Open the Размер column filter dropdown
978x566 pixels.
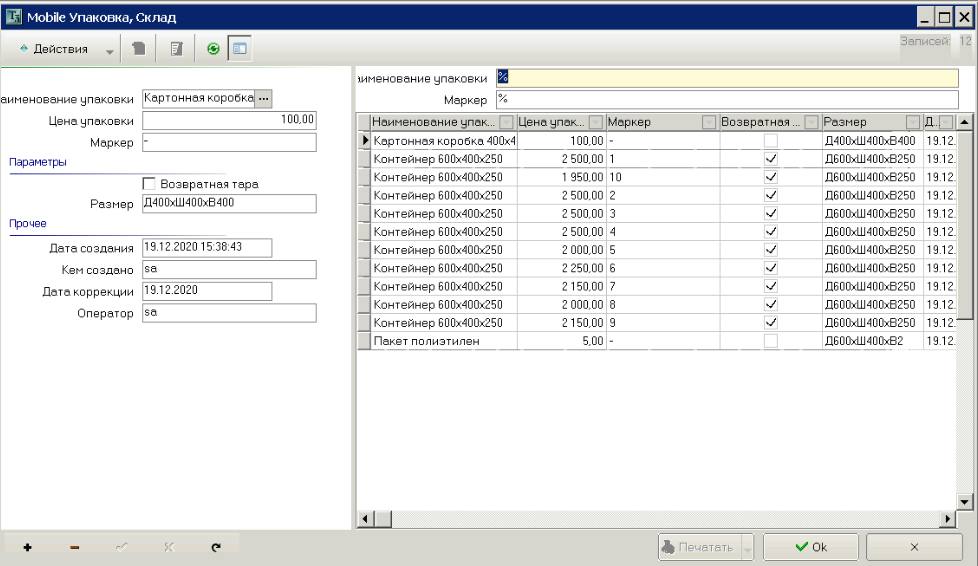click(913, 122)
